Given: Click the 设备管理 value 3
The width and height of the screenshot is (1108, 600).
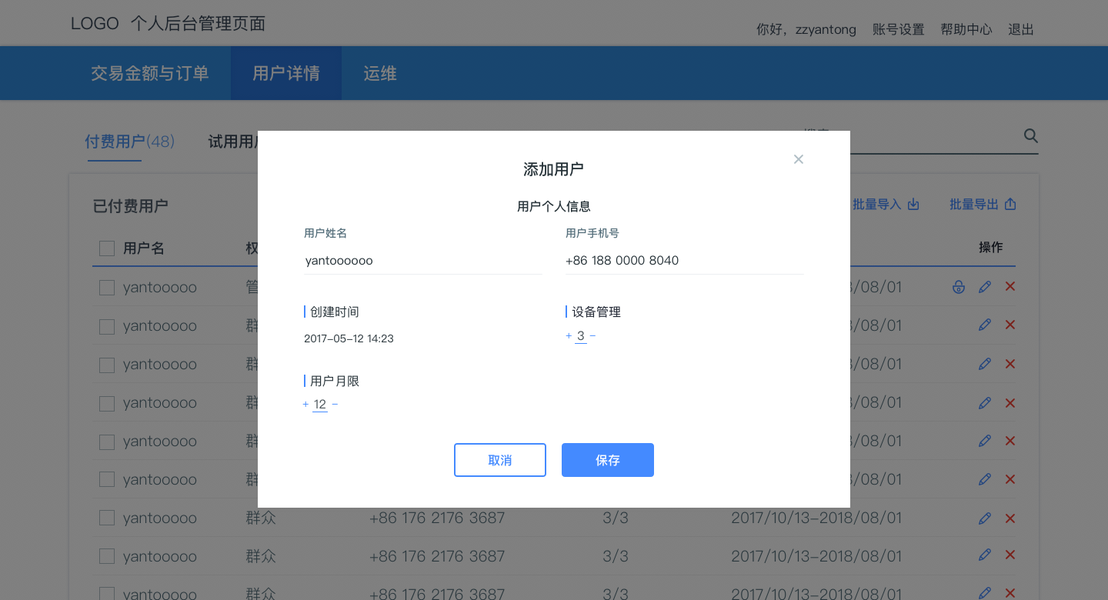Looking at the screenshot, I should click(580, 336).
